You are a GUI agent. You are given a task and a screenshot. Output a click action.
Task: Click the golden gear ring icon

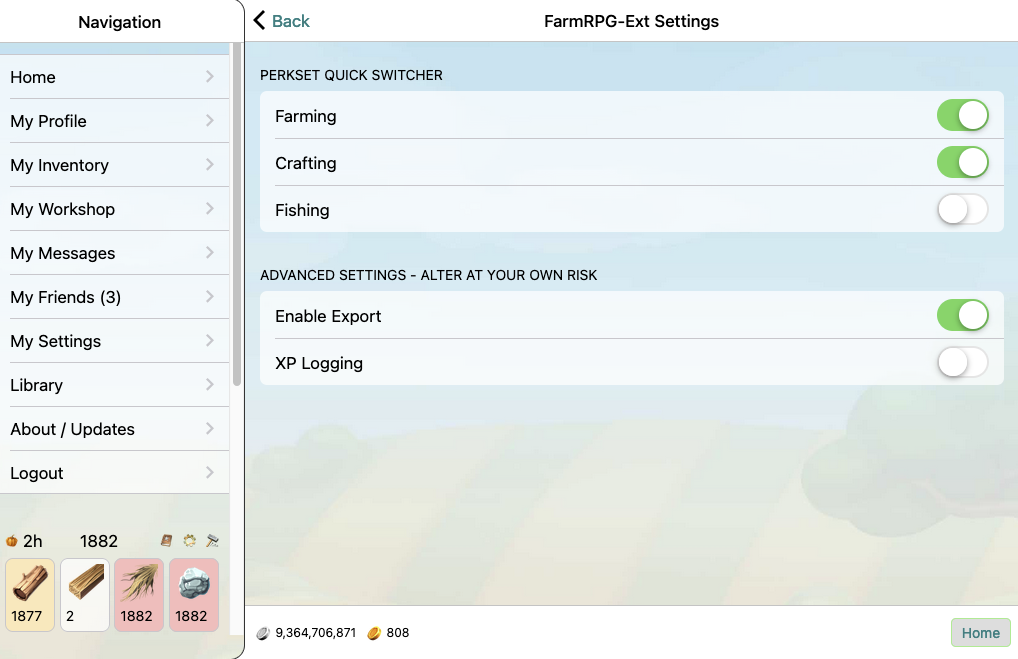[190, 540]
